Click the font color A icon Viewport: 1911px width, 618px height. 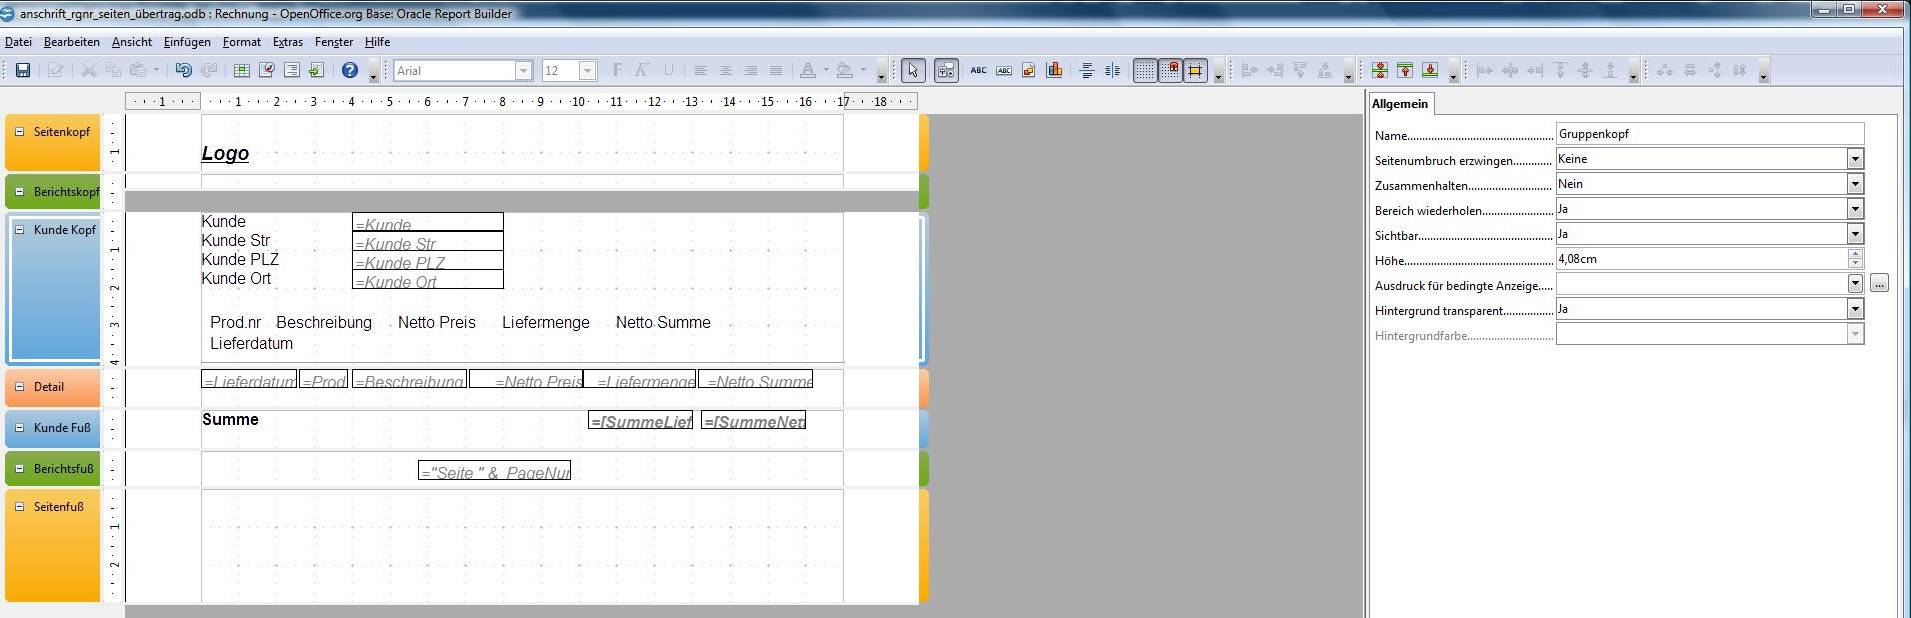[808, 70]
